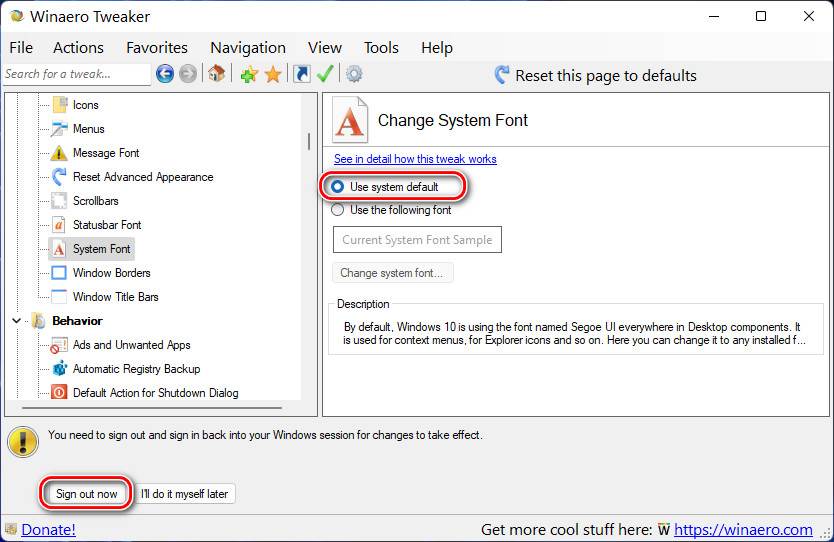Click the green checkmark toolbar icon

[x=324, y=73]
